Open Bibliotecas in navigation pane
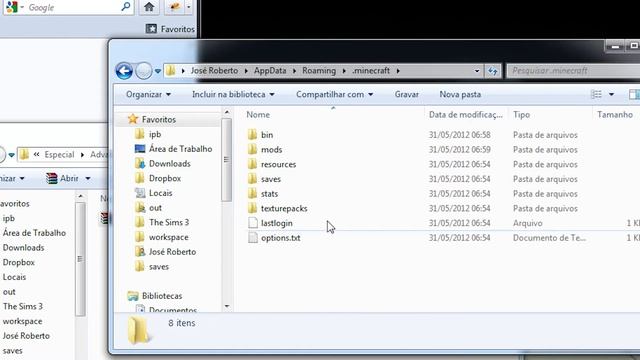The image size is (640, 360). pyautogui.click(x=162, y=296)
